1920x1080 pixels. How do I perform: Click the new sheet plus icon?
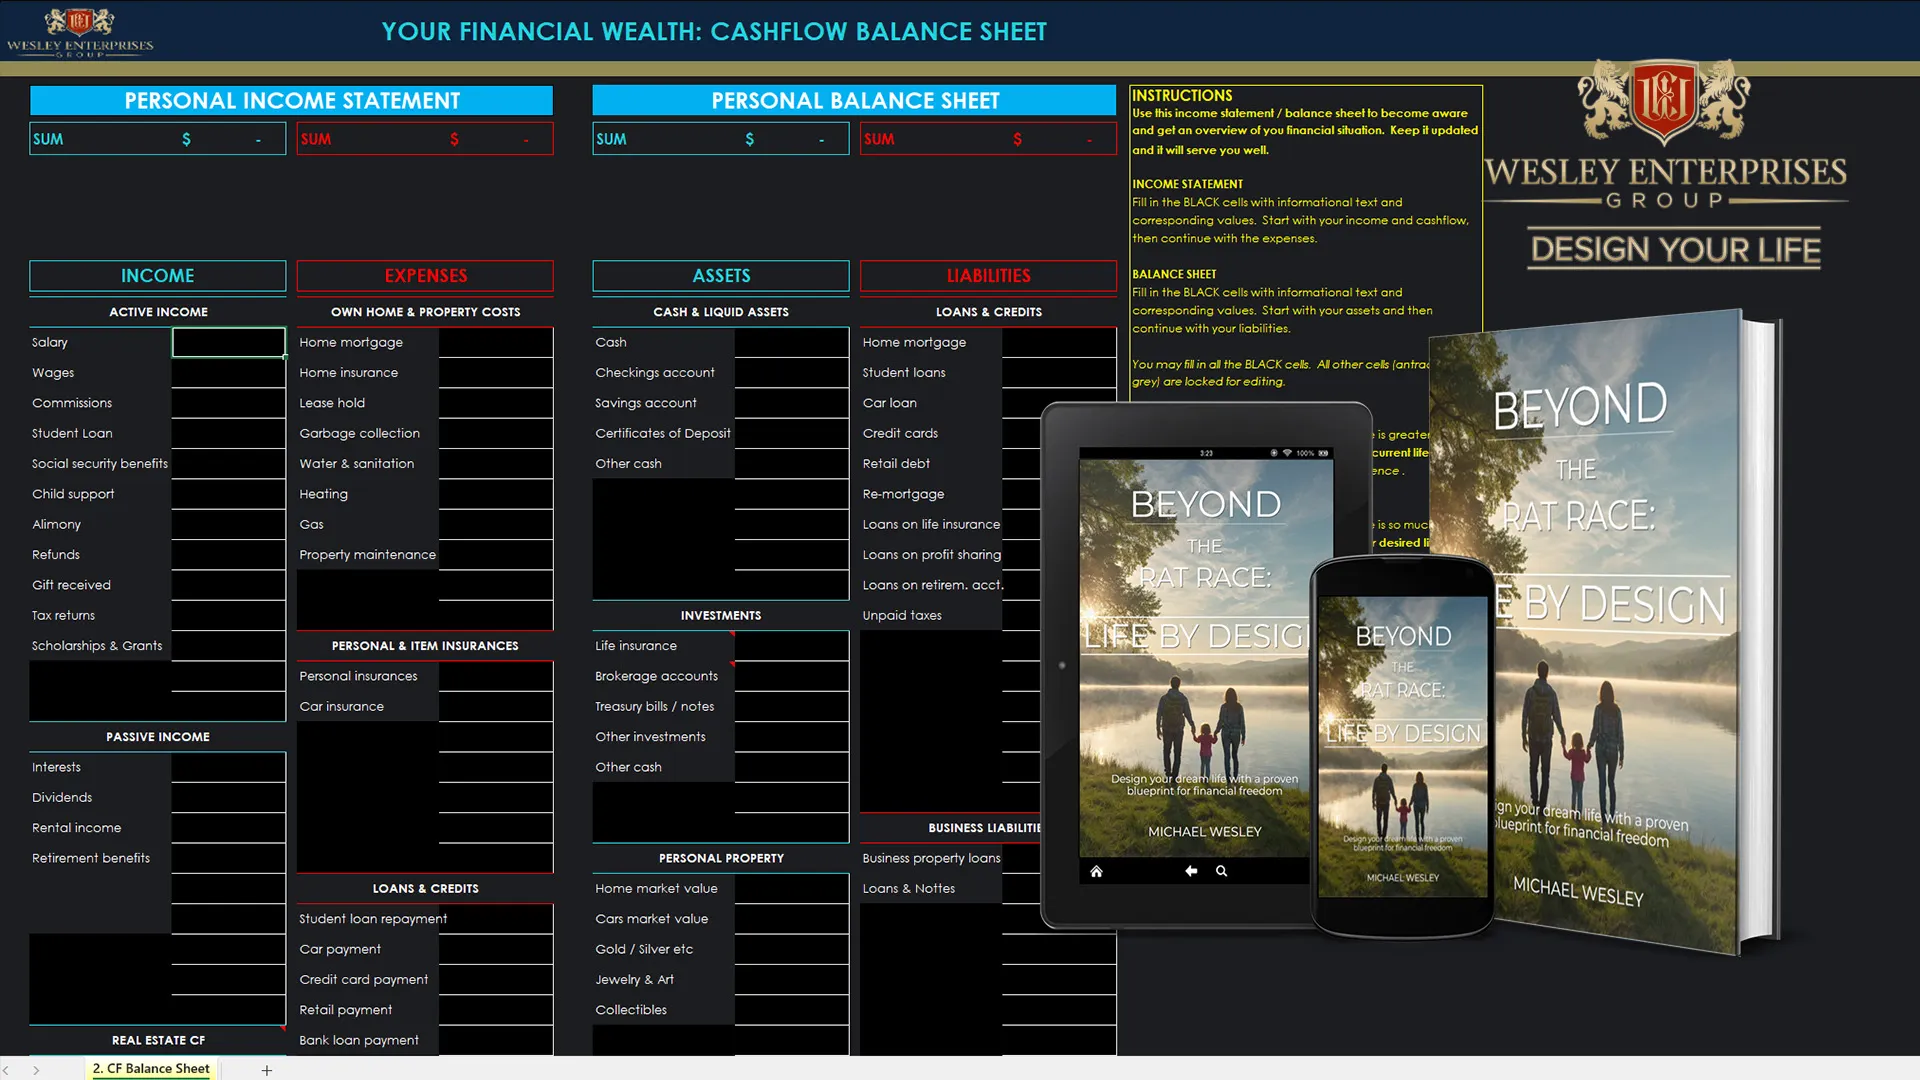(266, 1070)
